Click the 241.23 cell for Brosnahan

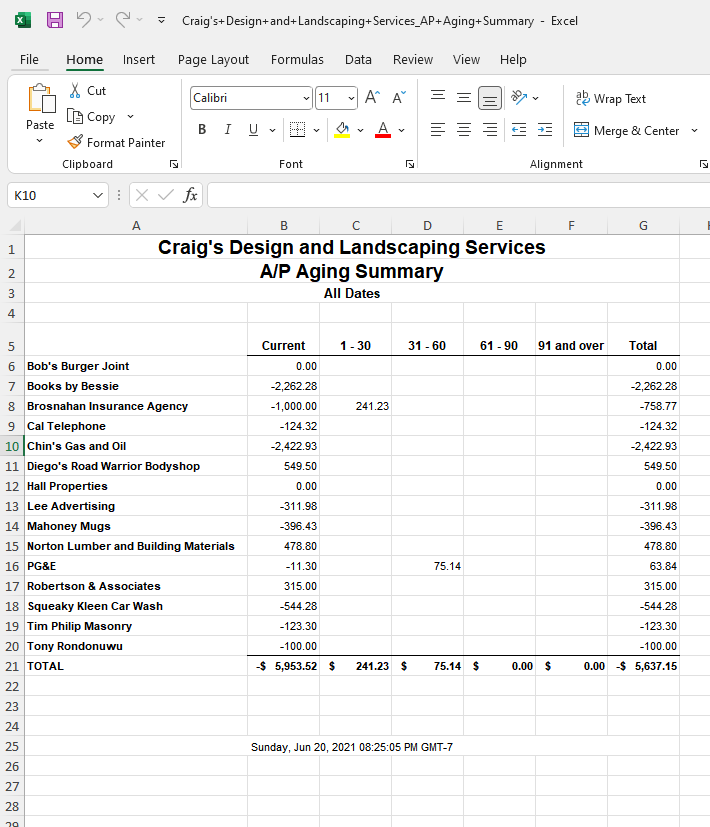tap(356, 406)
